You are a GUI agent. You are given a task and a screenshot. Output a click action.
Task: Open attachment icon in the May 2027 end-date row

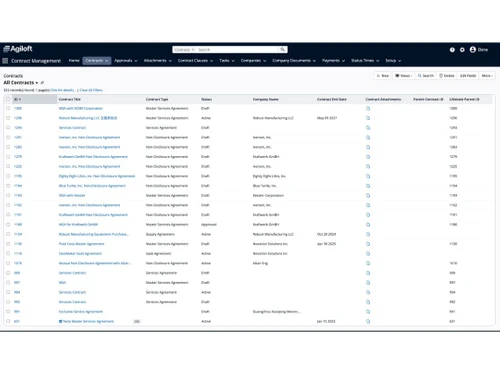point(368,118)
